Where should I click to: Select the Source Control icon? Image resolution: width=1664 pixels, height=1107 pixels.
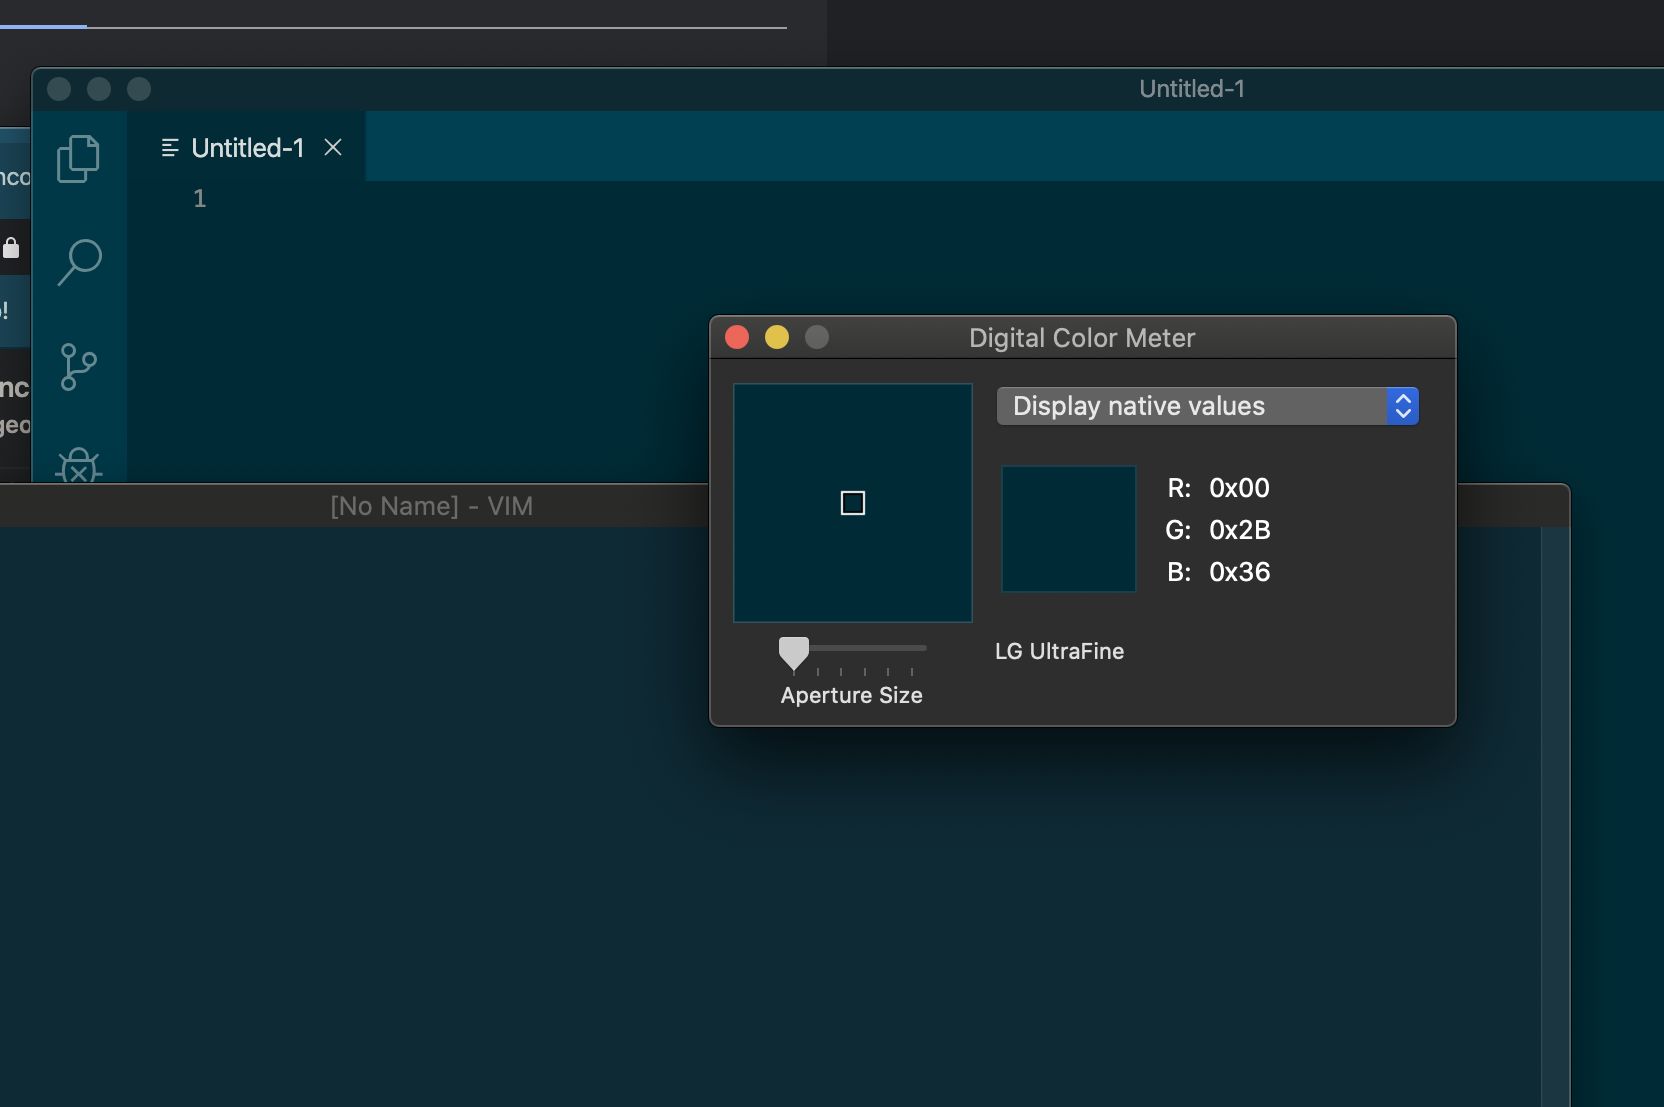[77, 366]
